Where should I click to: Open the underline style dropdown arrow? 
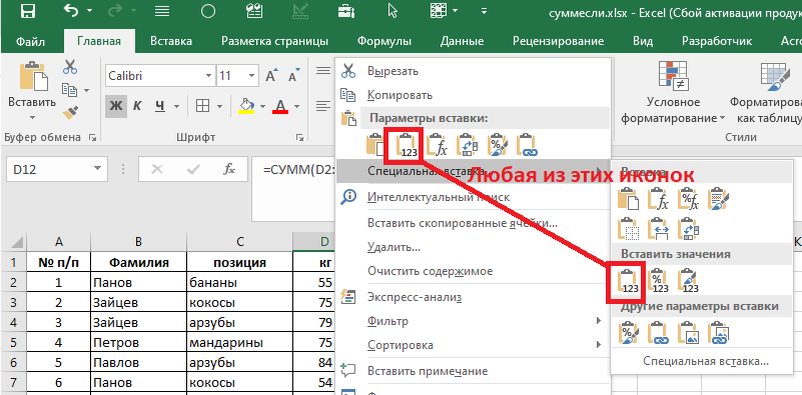click(x=177, y=106)
